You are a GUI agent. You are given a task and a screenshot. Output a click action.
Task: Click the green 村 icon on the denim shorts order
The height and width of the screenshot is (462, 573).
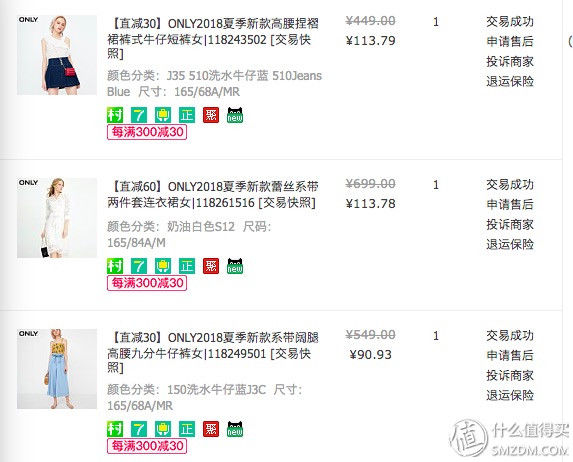115,115
